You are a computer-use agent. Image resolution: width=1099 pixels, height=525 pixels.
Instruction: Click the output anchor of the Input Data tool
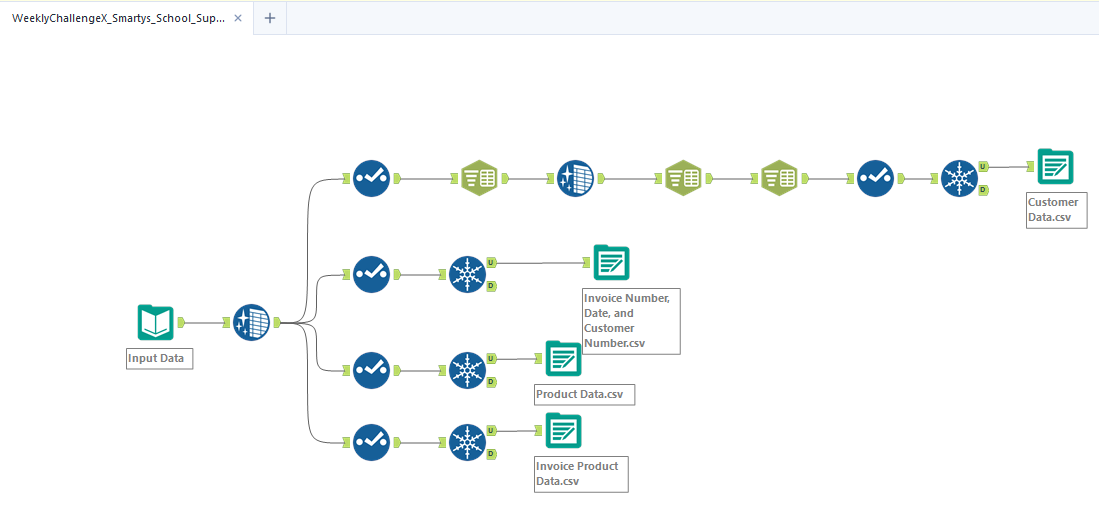click(x=182, y=323)
